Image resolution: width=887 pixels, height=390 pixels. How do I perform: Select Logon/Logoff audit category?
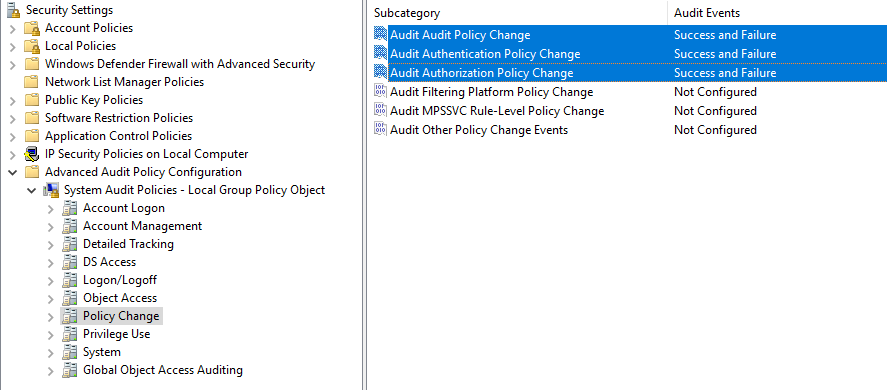[x=120, y=280]
